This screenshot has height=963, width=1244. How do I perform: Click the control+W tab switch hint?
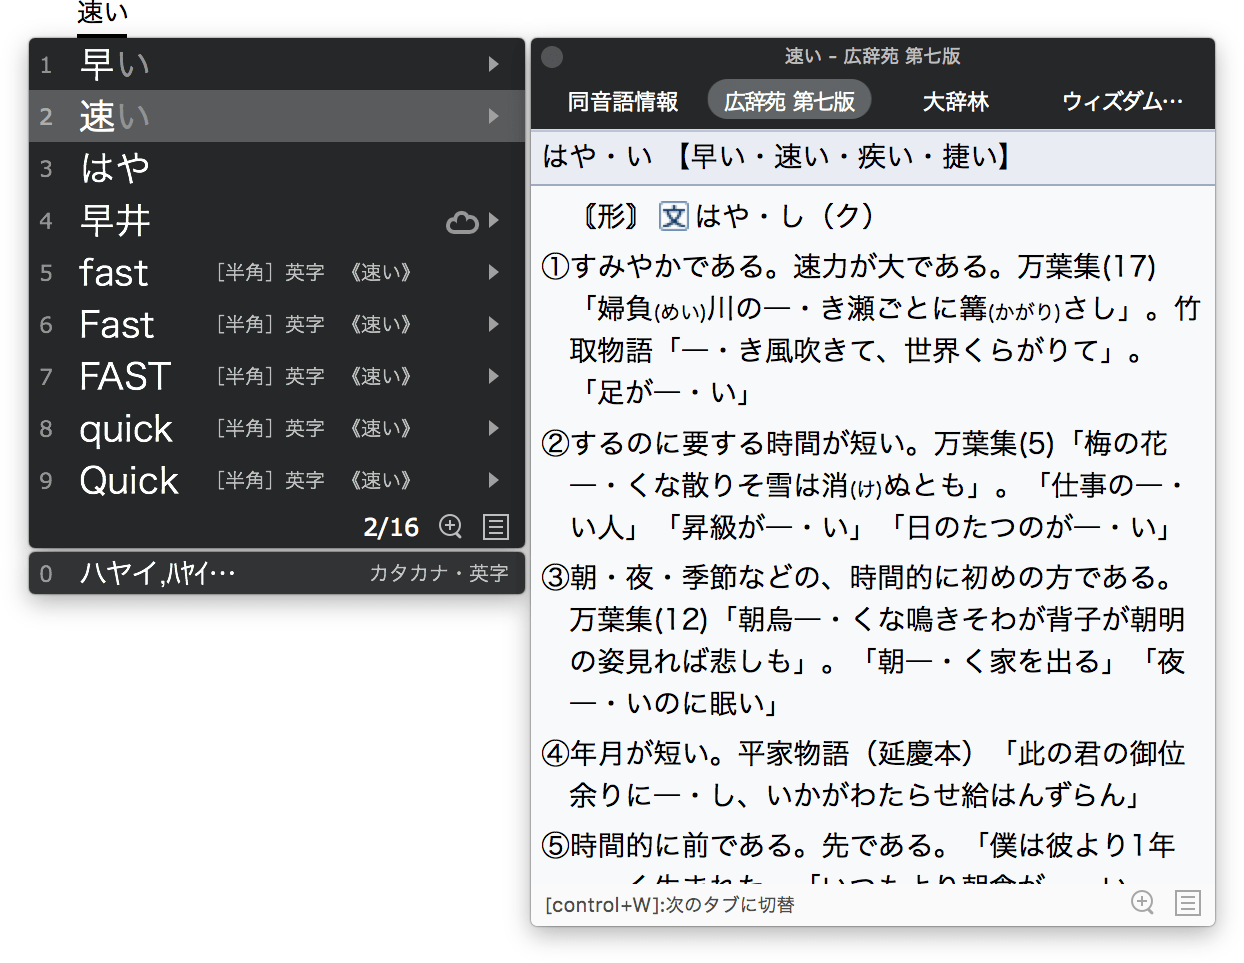point(670,904)
